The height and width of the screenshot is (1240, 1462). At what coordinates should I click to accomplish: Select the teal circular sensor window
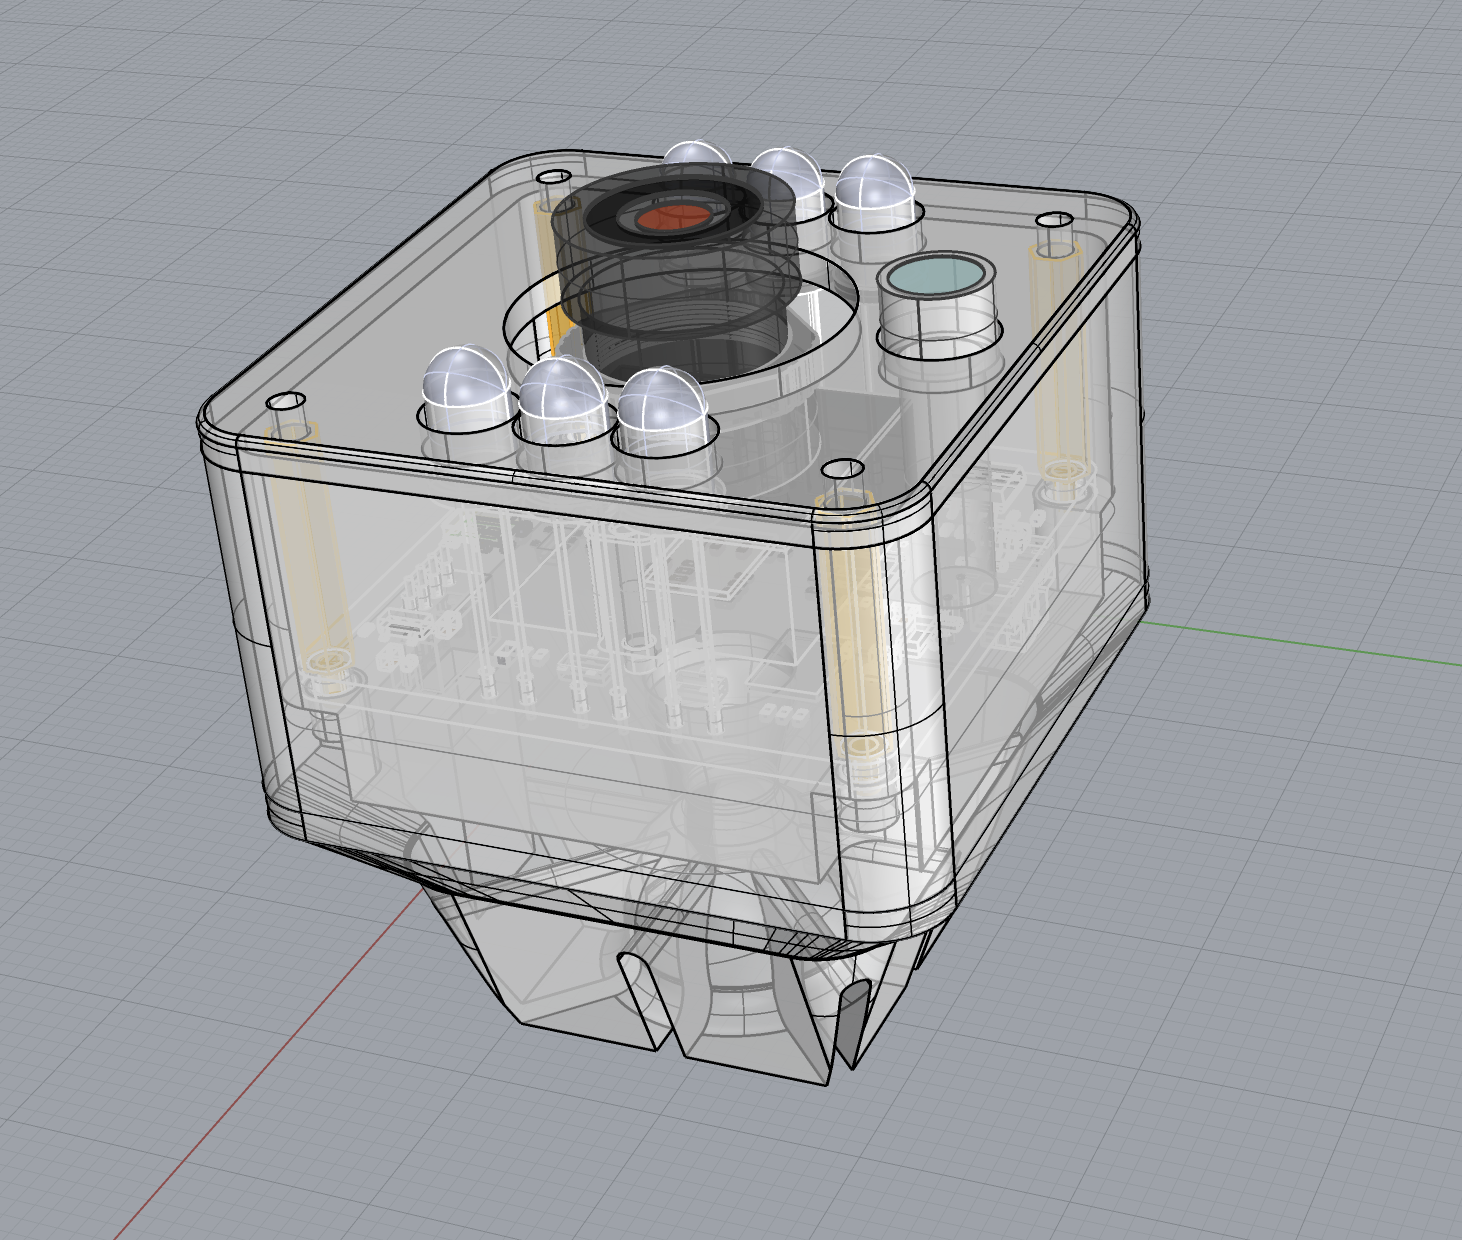[937, 275]
